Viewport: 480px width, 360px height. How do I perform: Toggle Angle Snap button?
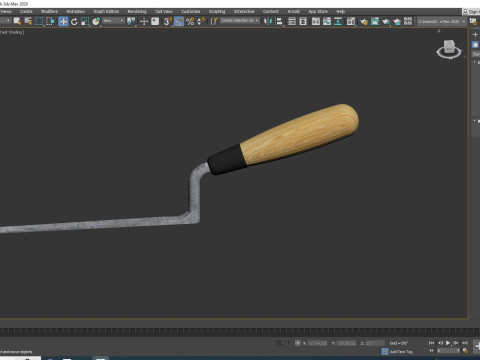179,22
